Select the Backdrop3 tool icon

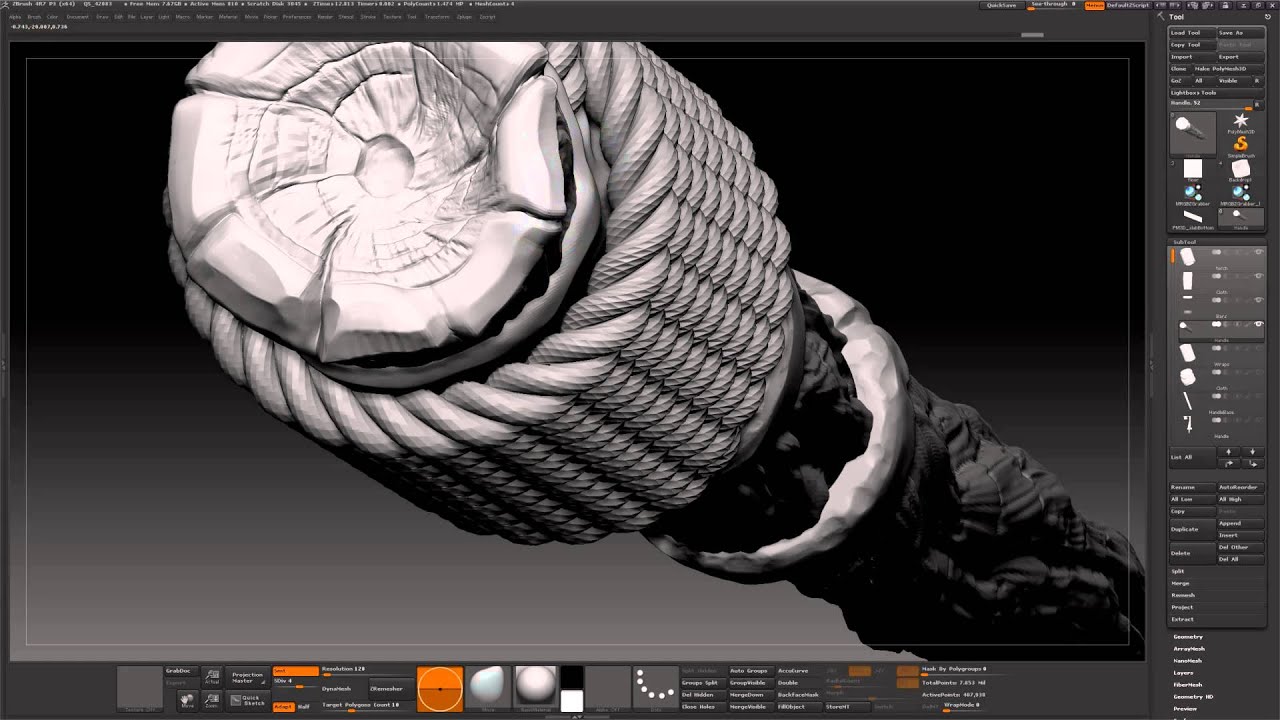pos(1240,169)
